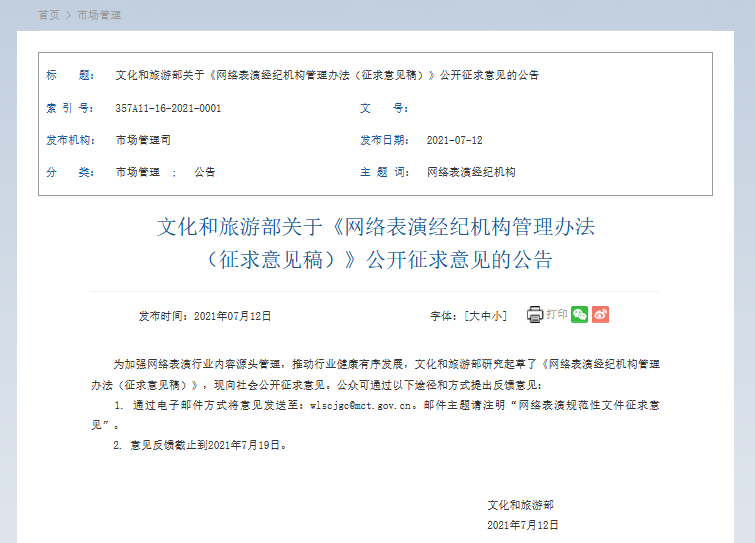Click the signed date 2021年7月12日
This screenshot has width=755, height=543.
522,525
